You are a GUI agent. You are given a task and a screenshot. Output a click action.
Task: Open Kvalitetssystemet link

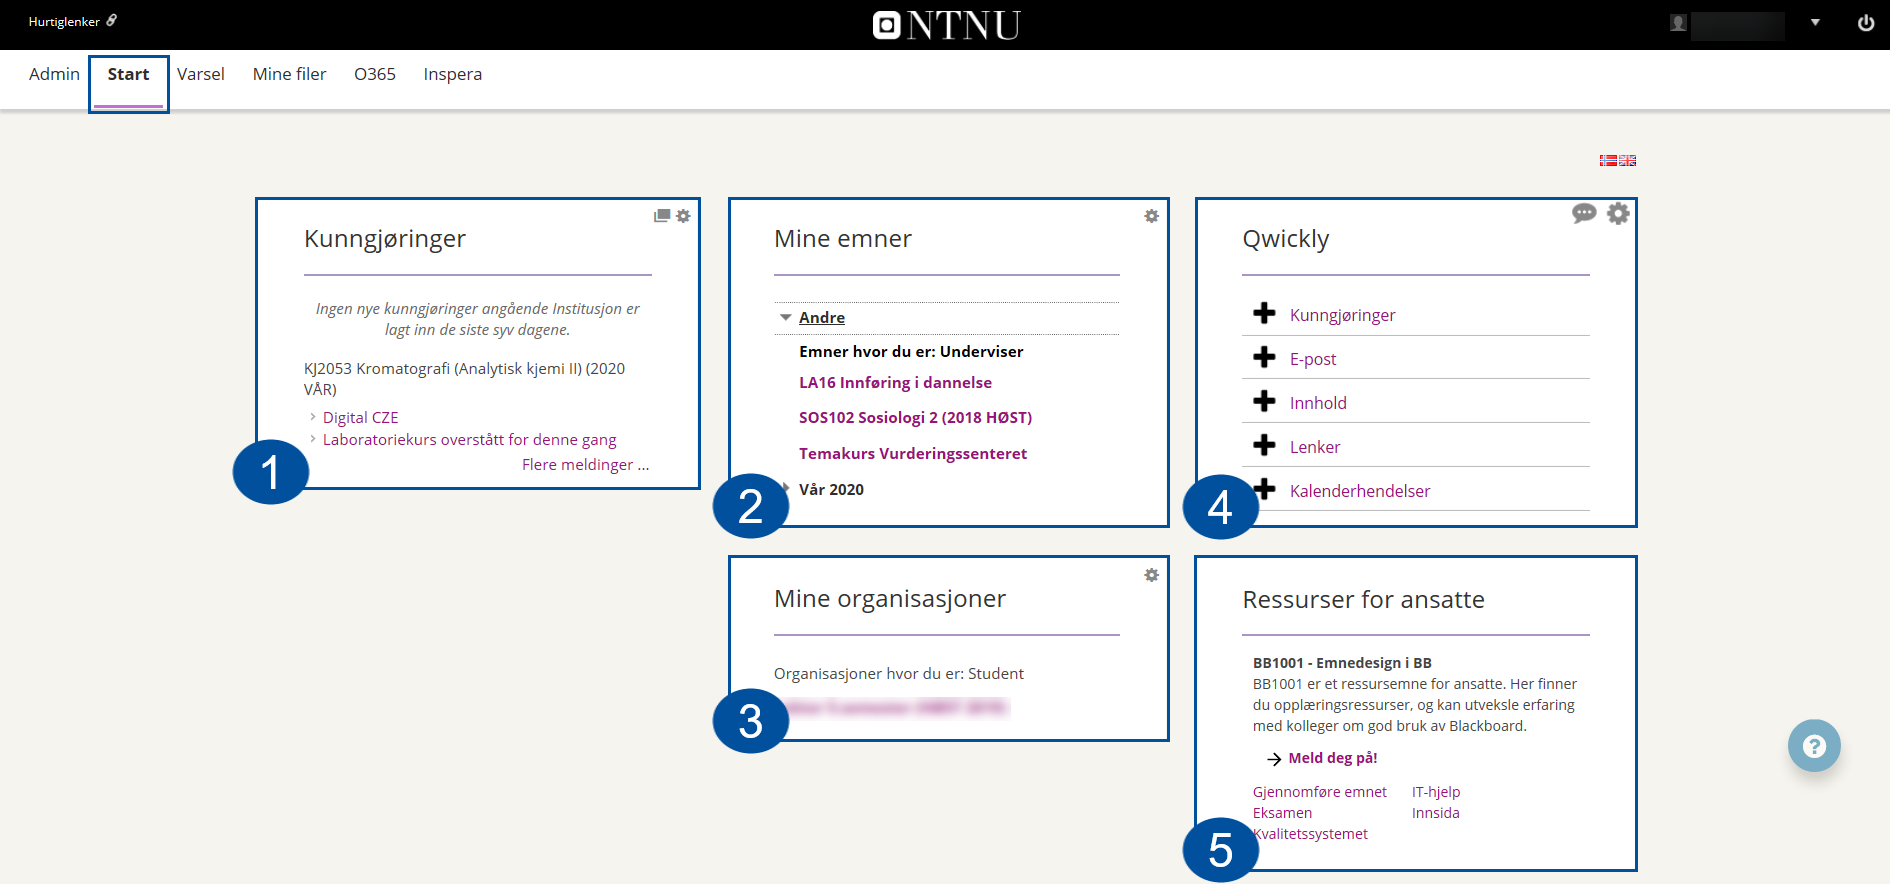1310,834
